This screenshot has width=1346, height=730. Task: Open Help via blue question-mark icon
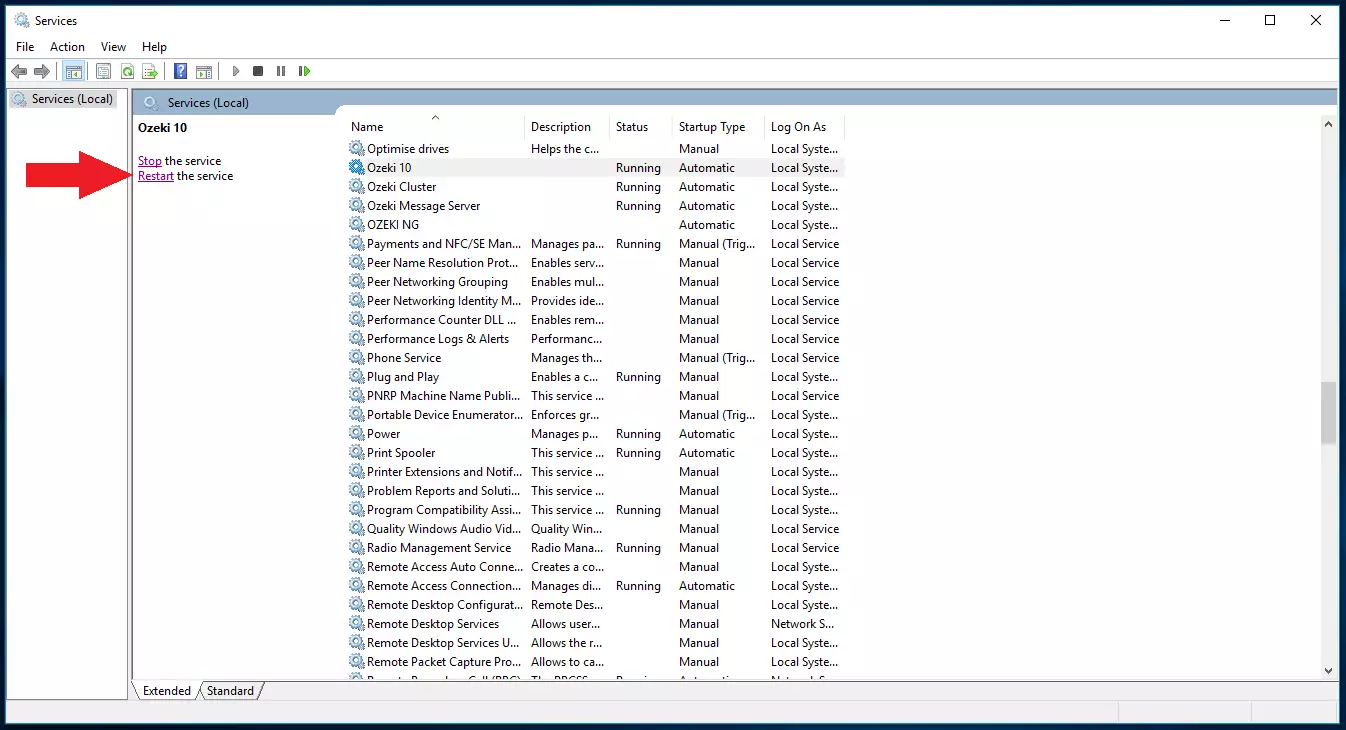point(180,71)
